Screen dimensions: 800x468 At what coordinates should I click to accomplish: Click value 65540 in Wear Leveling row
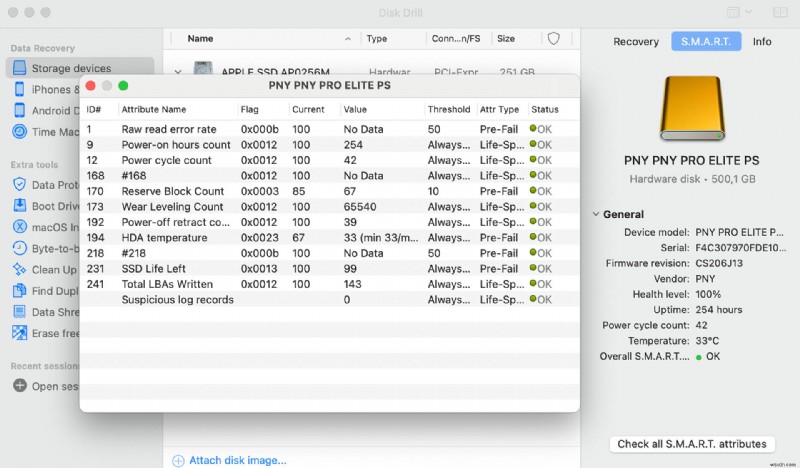[x=360, y=207]
